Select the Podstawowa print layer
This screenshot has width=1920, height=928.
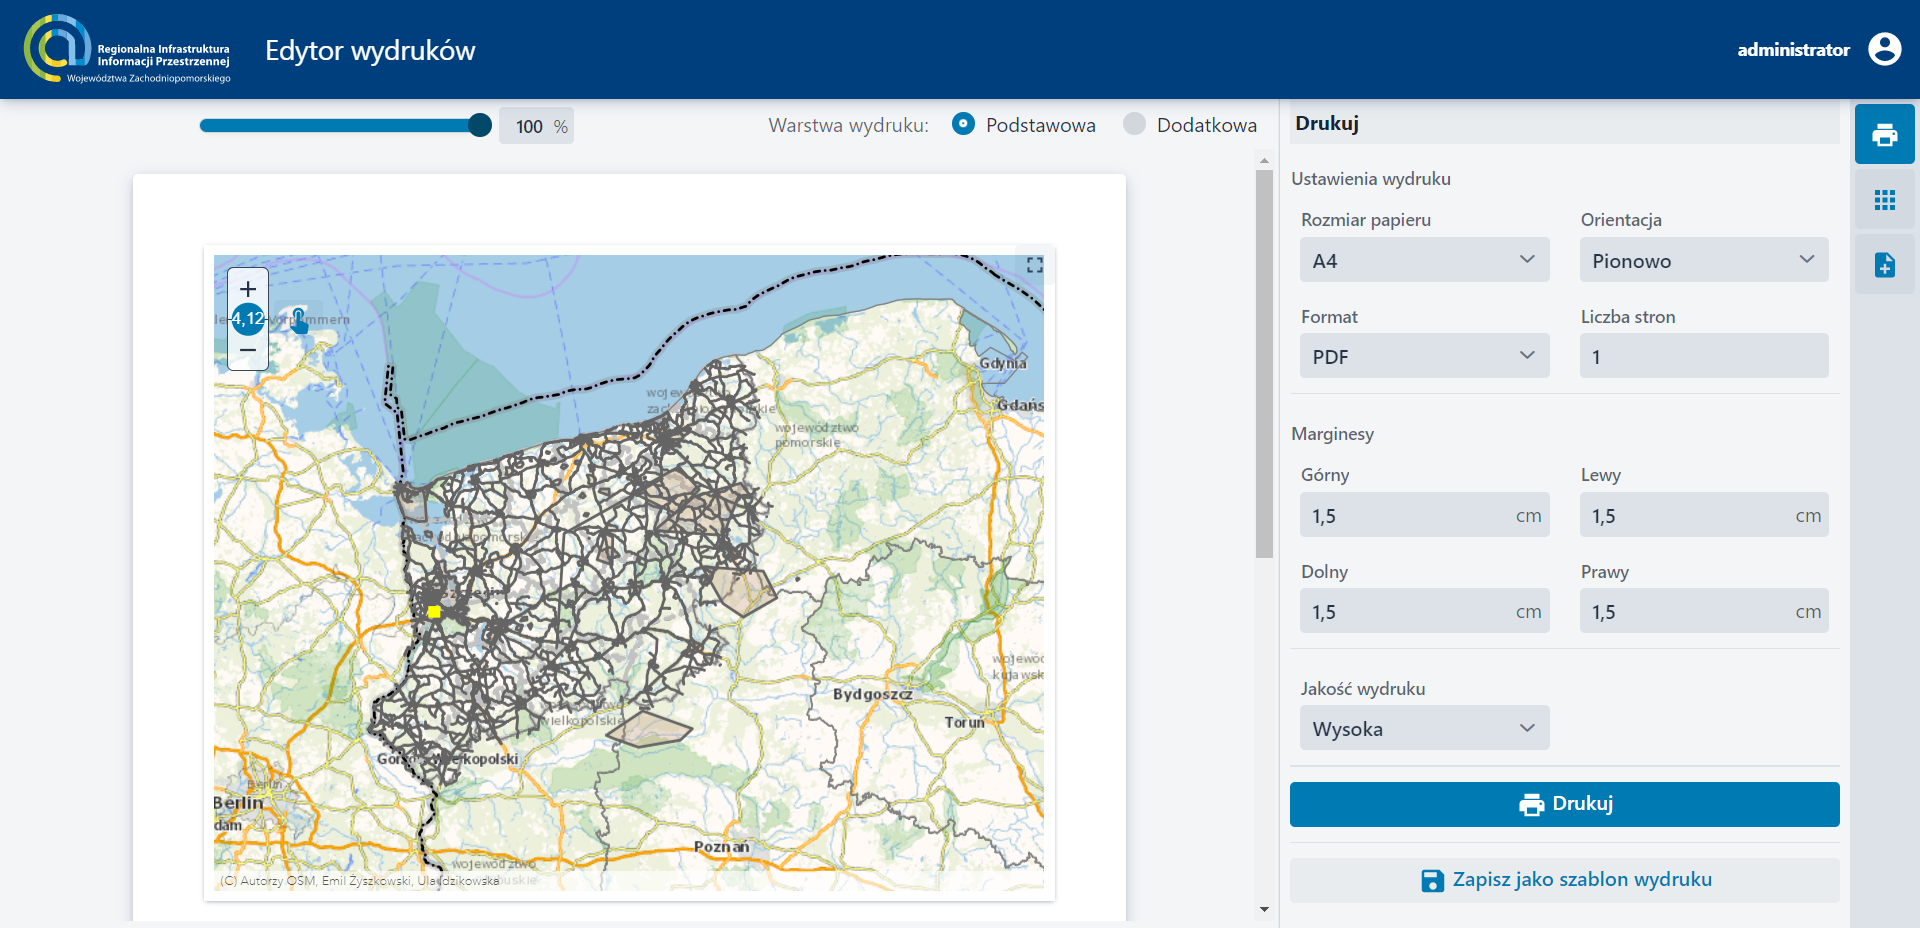tap(963, 124)
